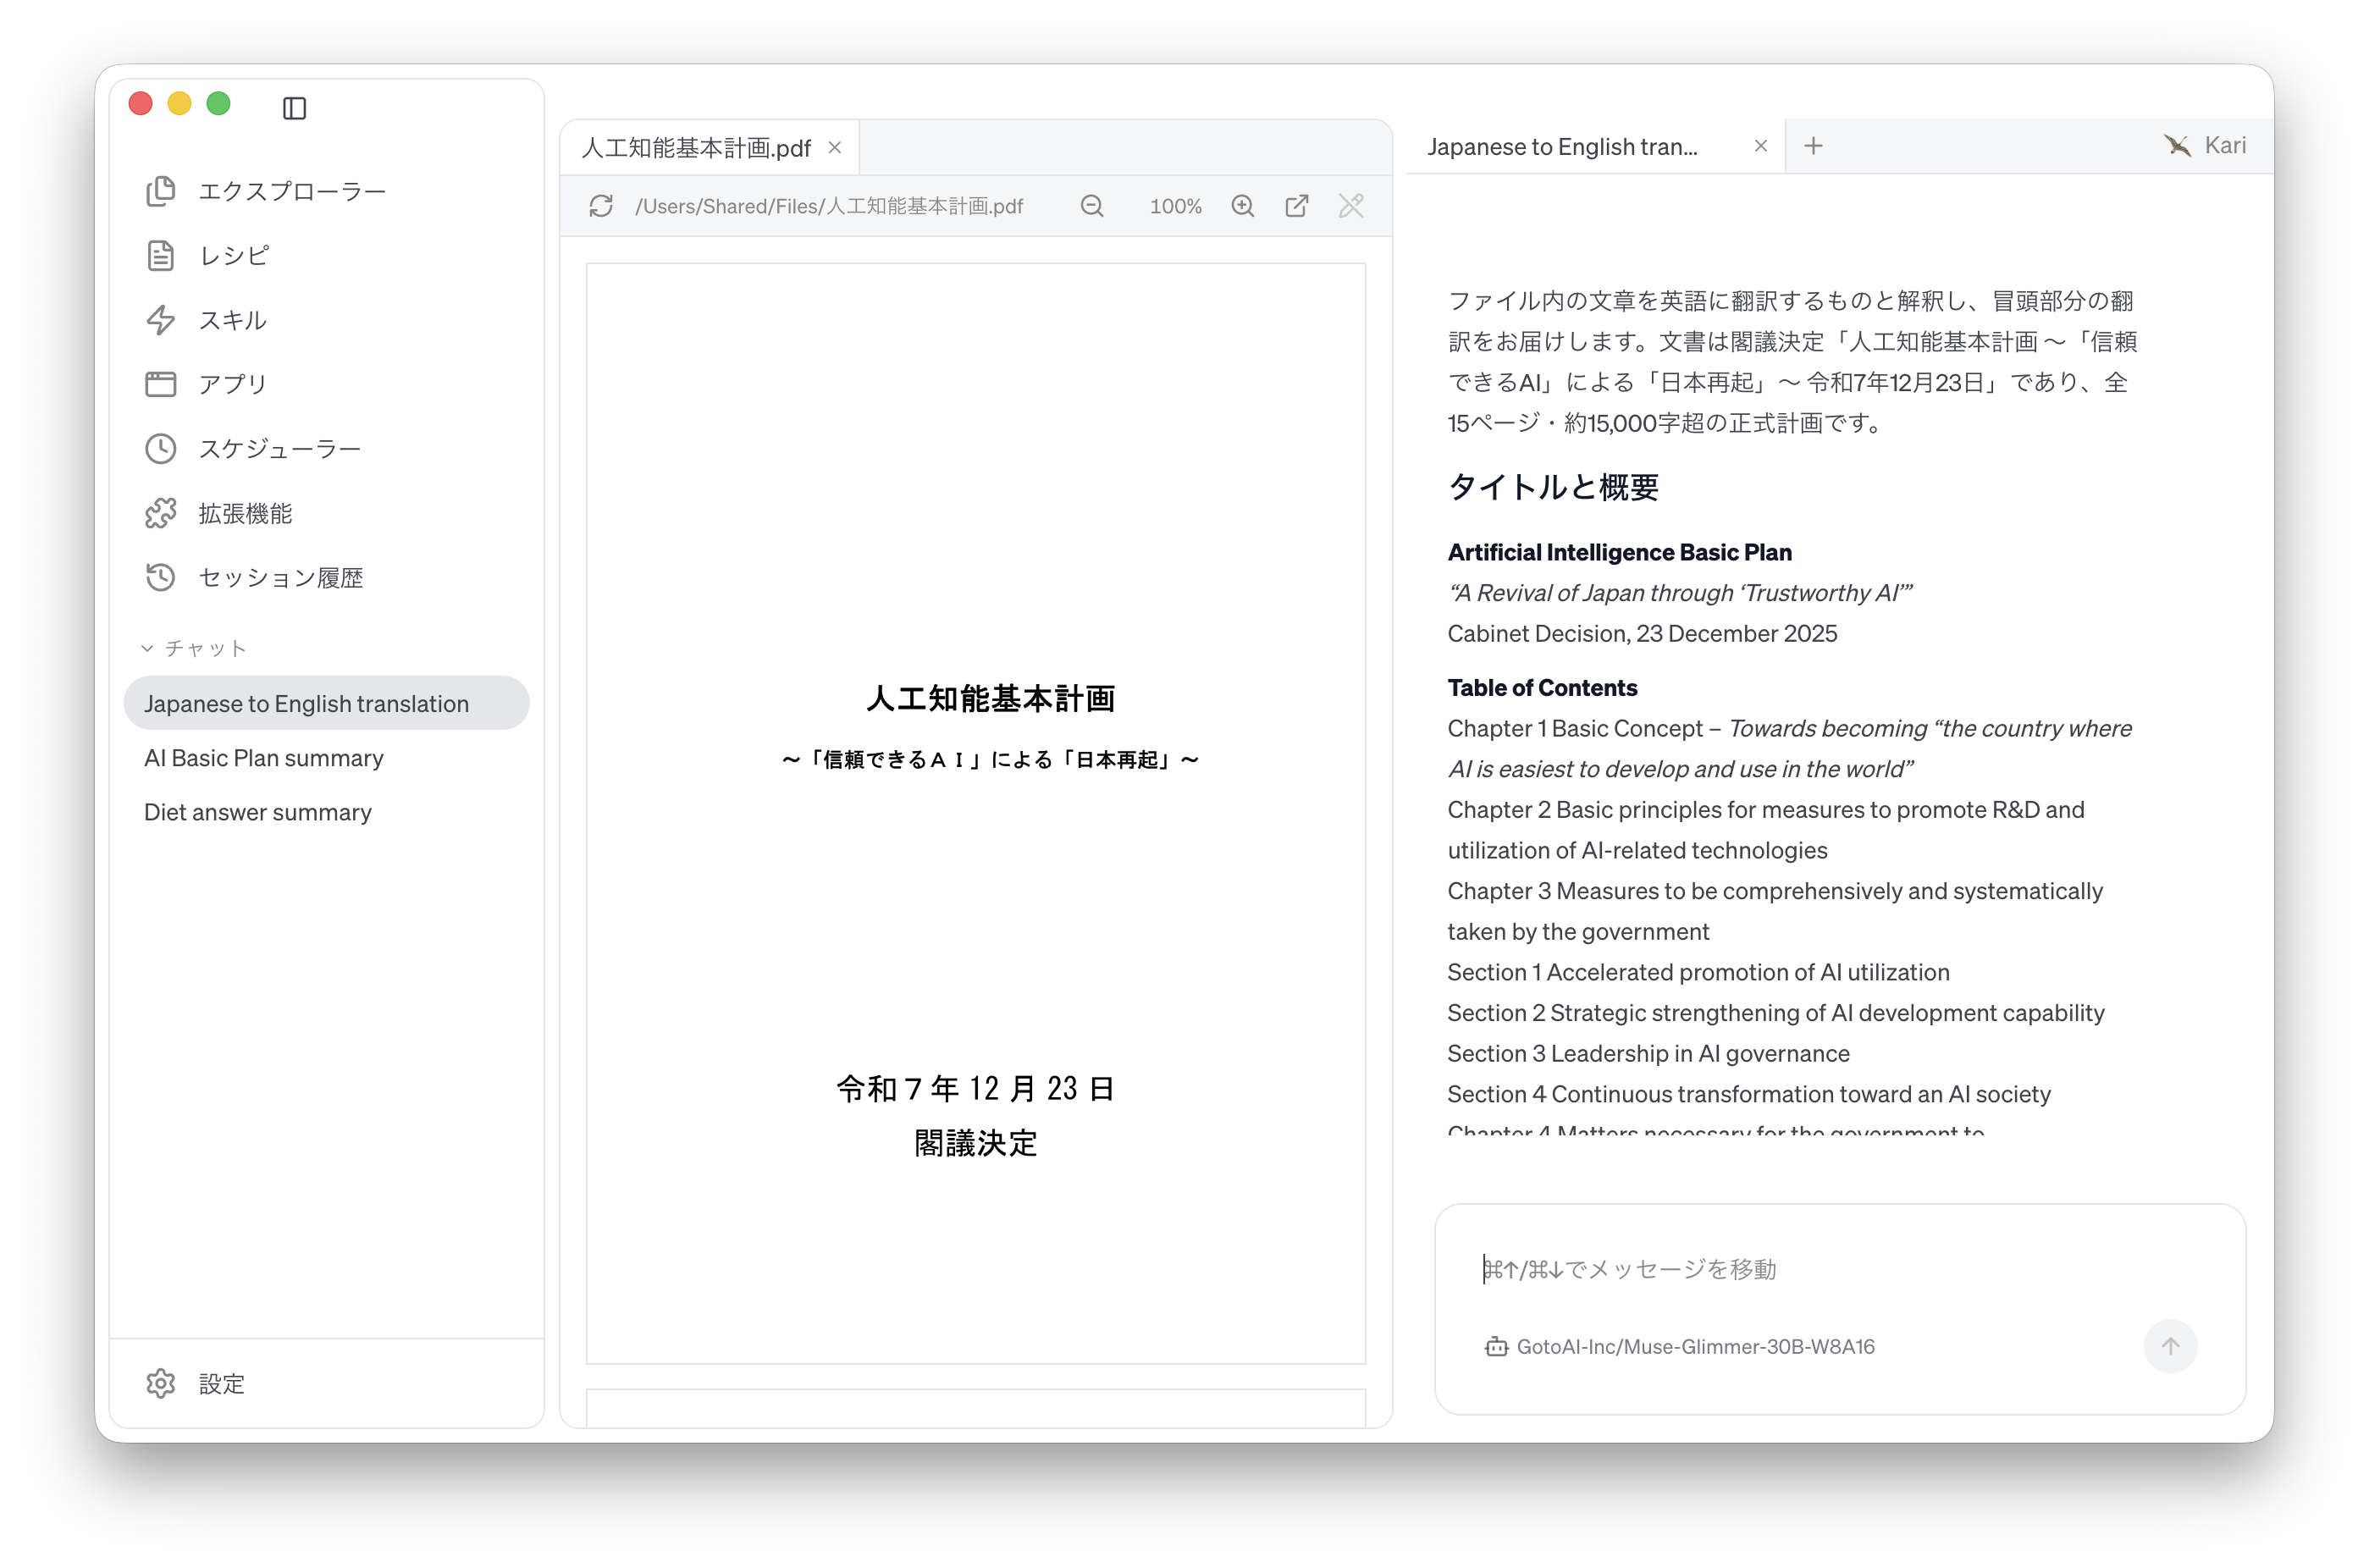Click Table of Contents heading
The image size is (2369, 1568).
1542,688
